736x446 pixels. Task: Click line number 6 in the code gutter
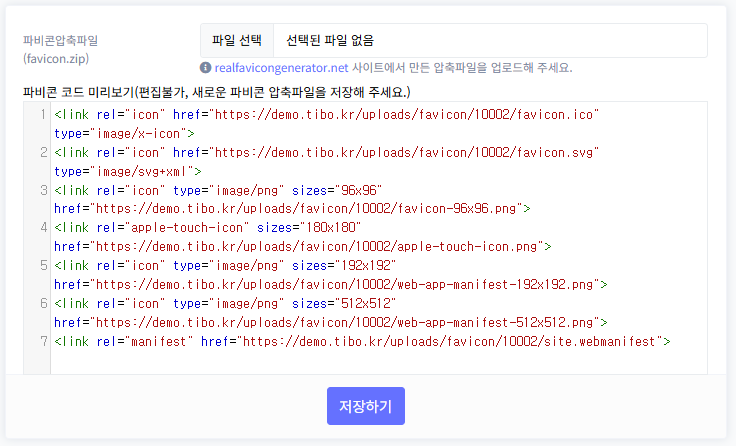42,303
